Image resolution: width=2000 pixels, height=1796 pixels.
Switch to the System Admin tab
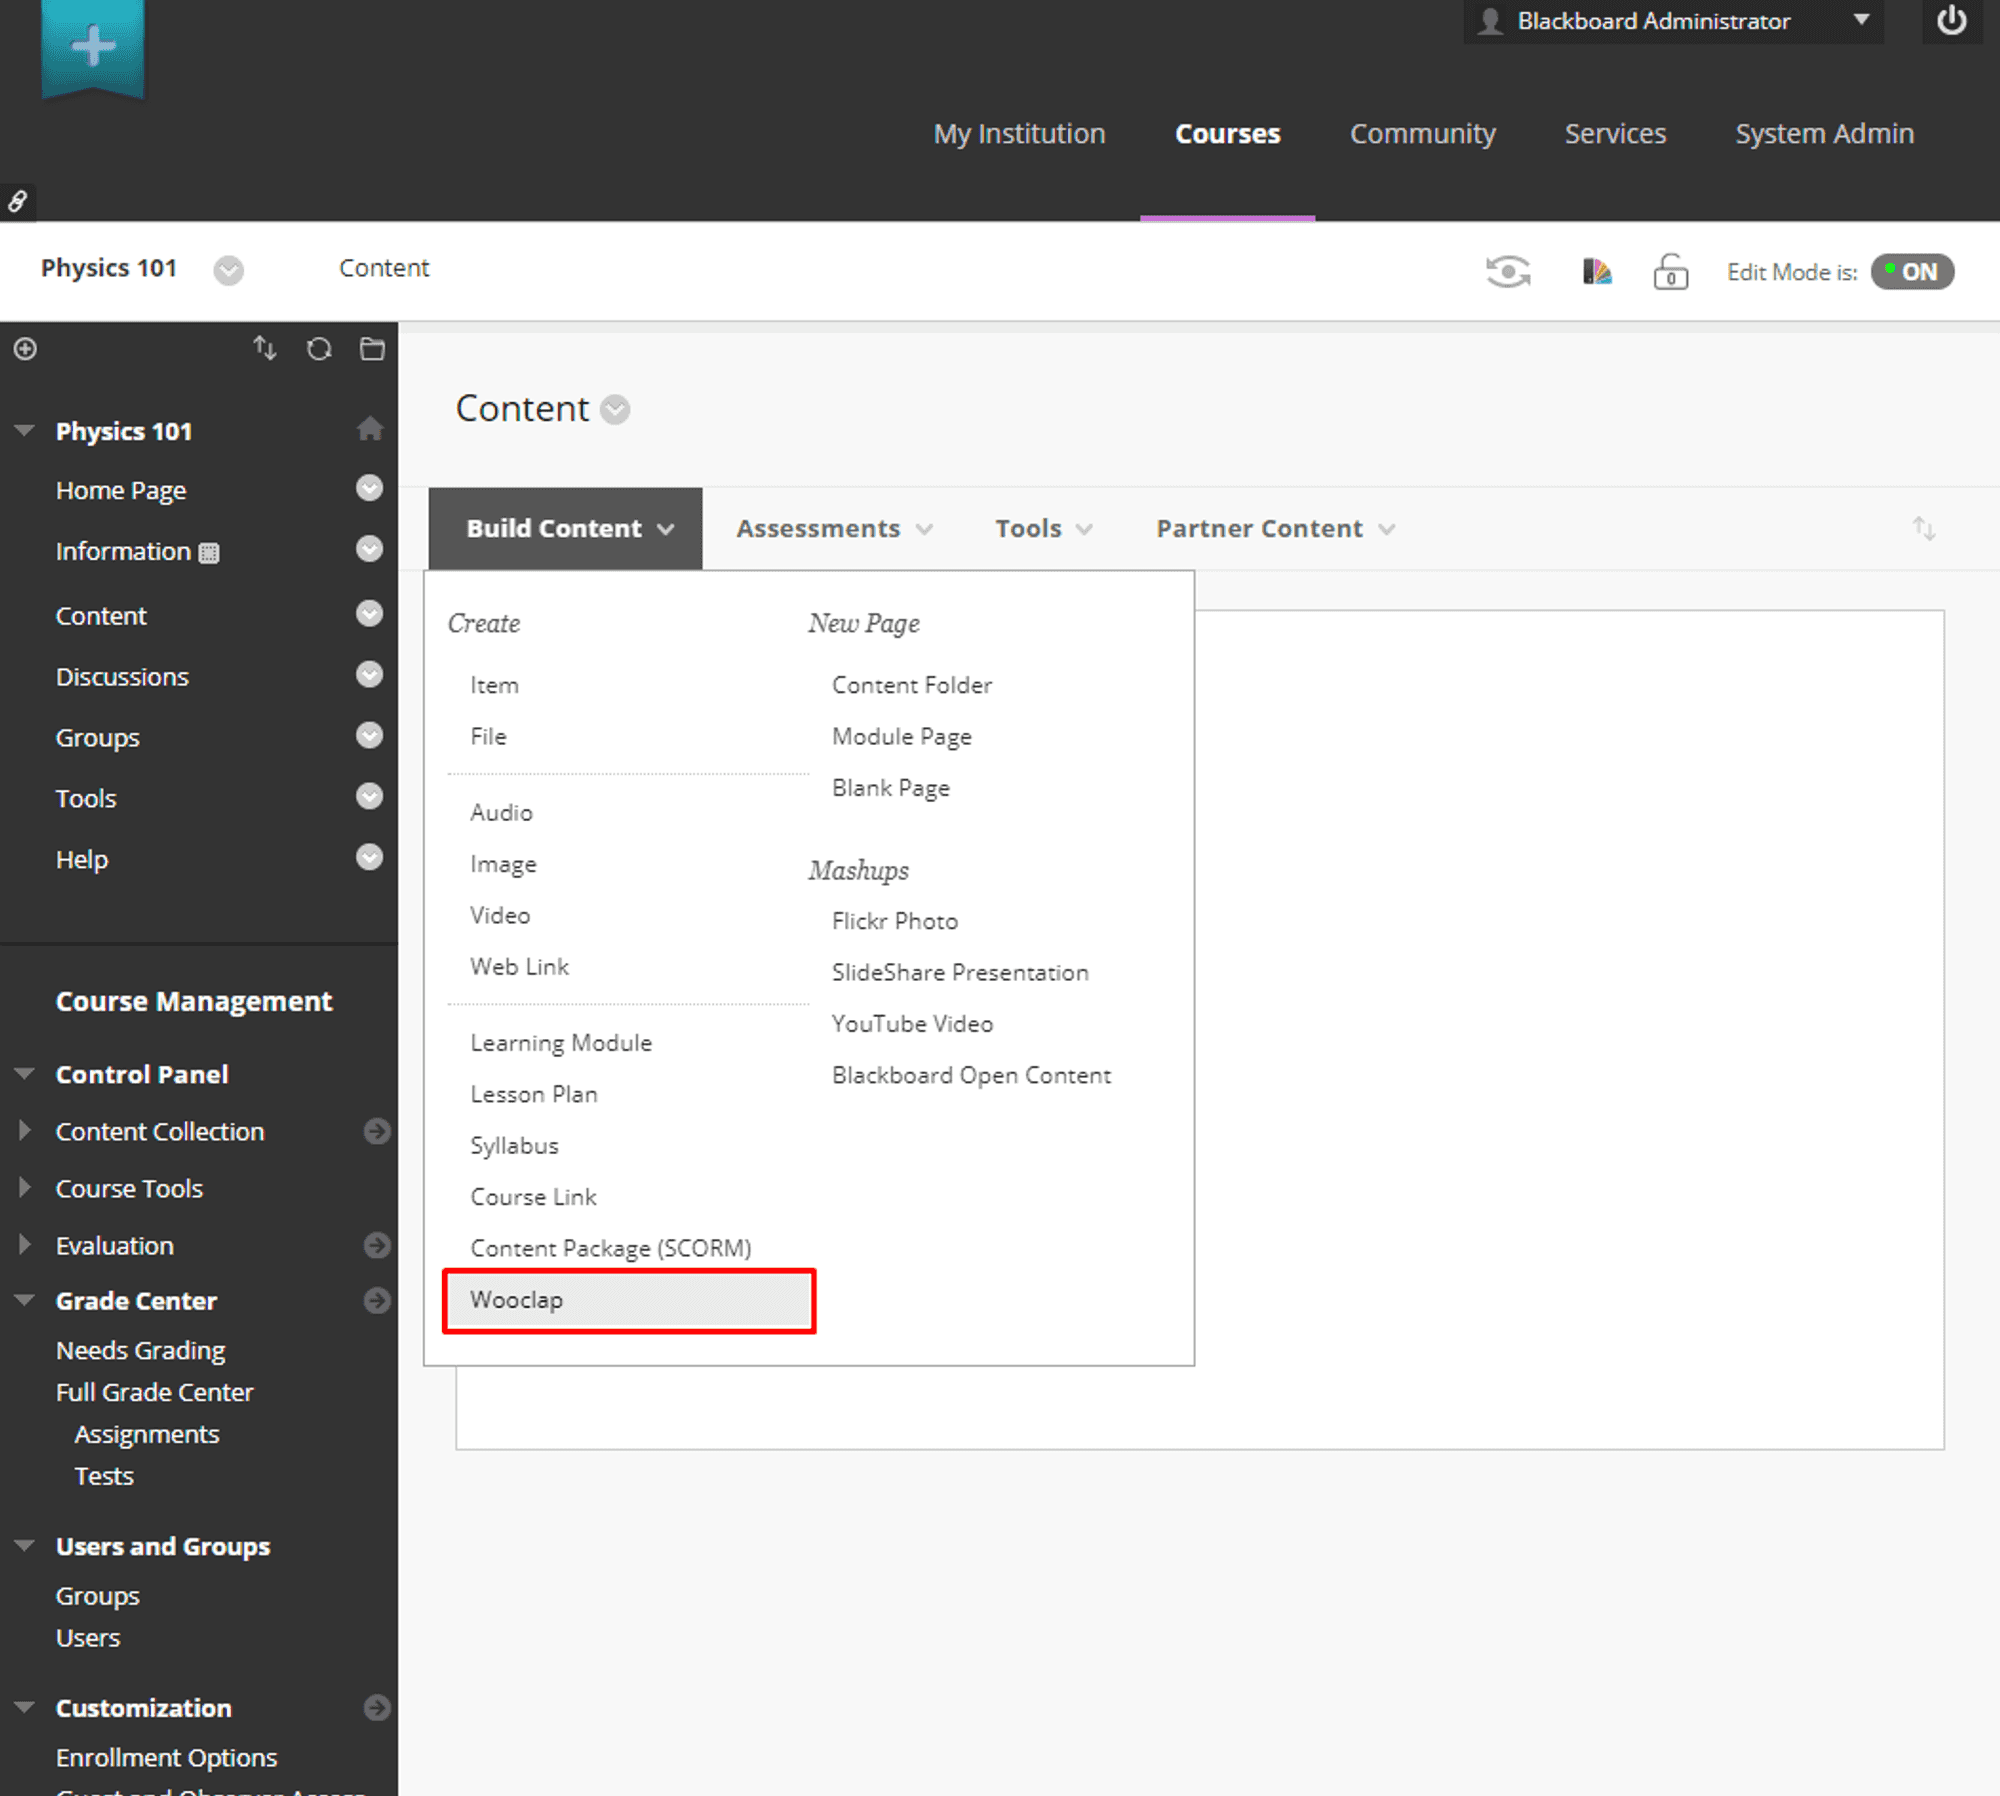1824,133
